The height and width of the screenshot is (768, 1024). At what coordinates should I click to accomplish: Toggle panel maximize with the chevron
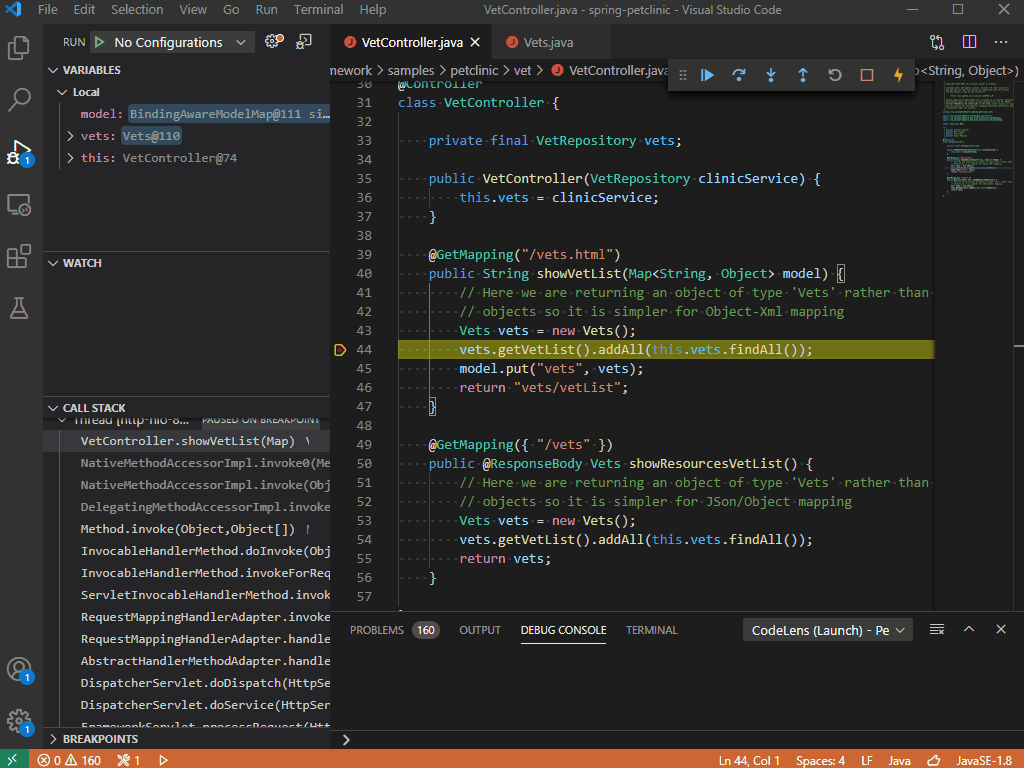(x=968, y=629)
